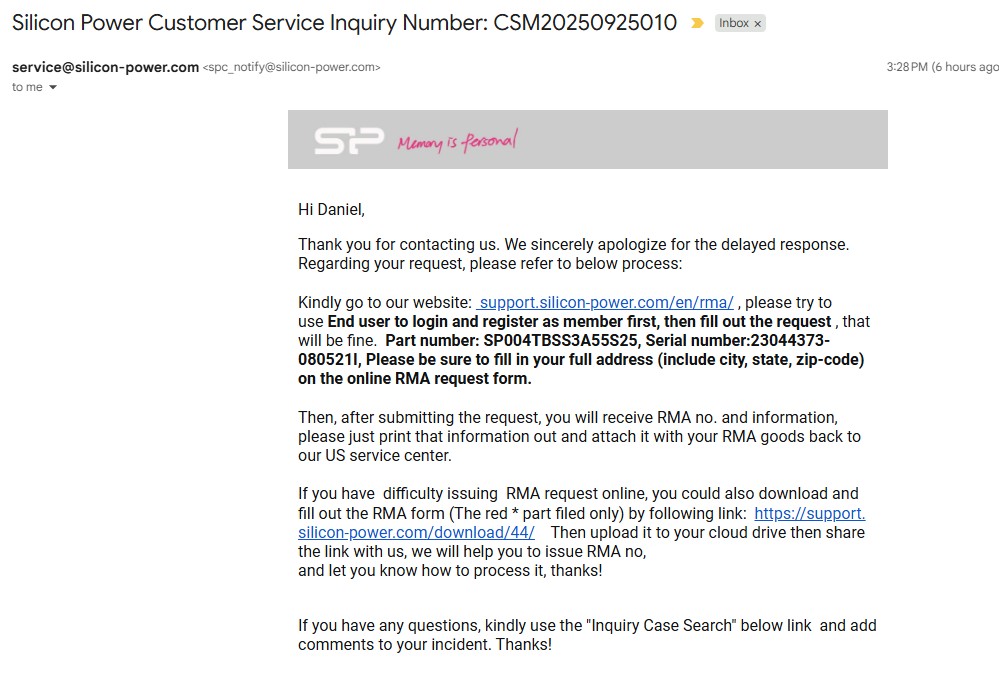The height and width of the screenshot is (687, 999).
Task: Click the "Inquiry Case Search" sentence
Action: [x=587, y=626]
